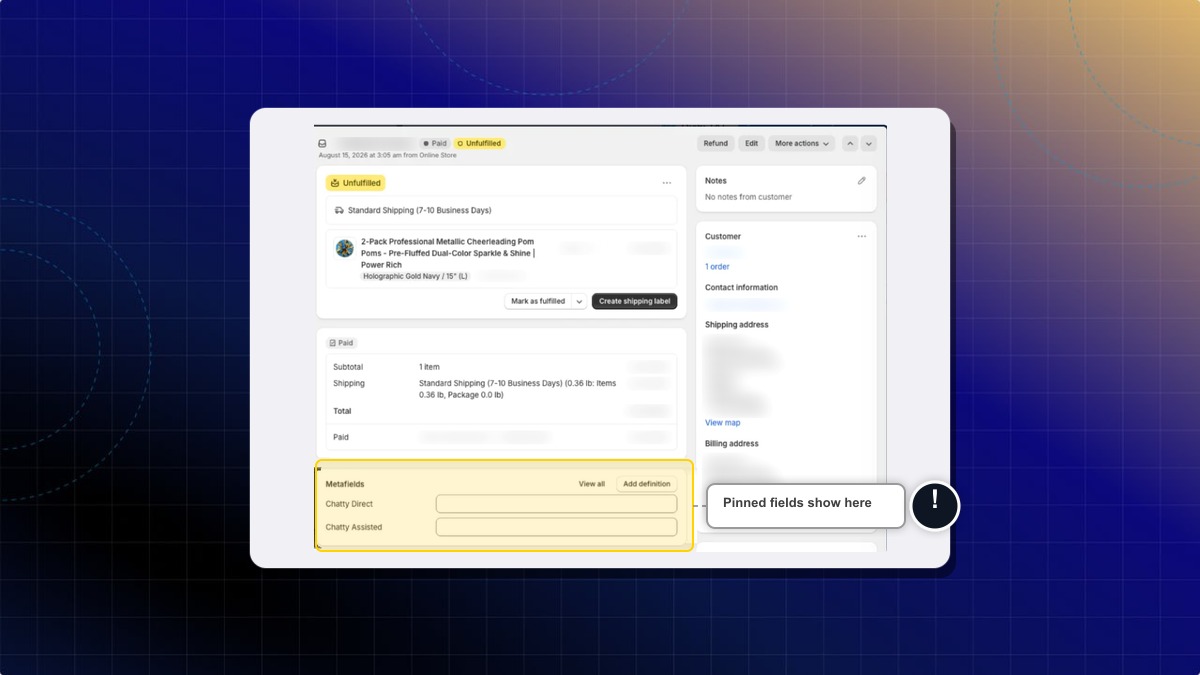Click the View map link
The height and width of the screenshot is (675, 1200).
click(x=723, y=423)
